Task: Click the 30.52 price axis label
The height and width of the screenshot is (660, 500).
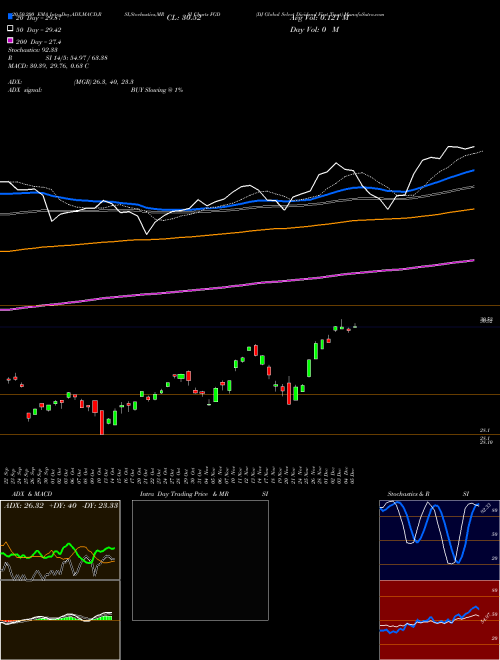Action: (x=486, y=320)
